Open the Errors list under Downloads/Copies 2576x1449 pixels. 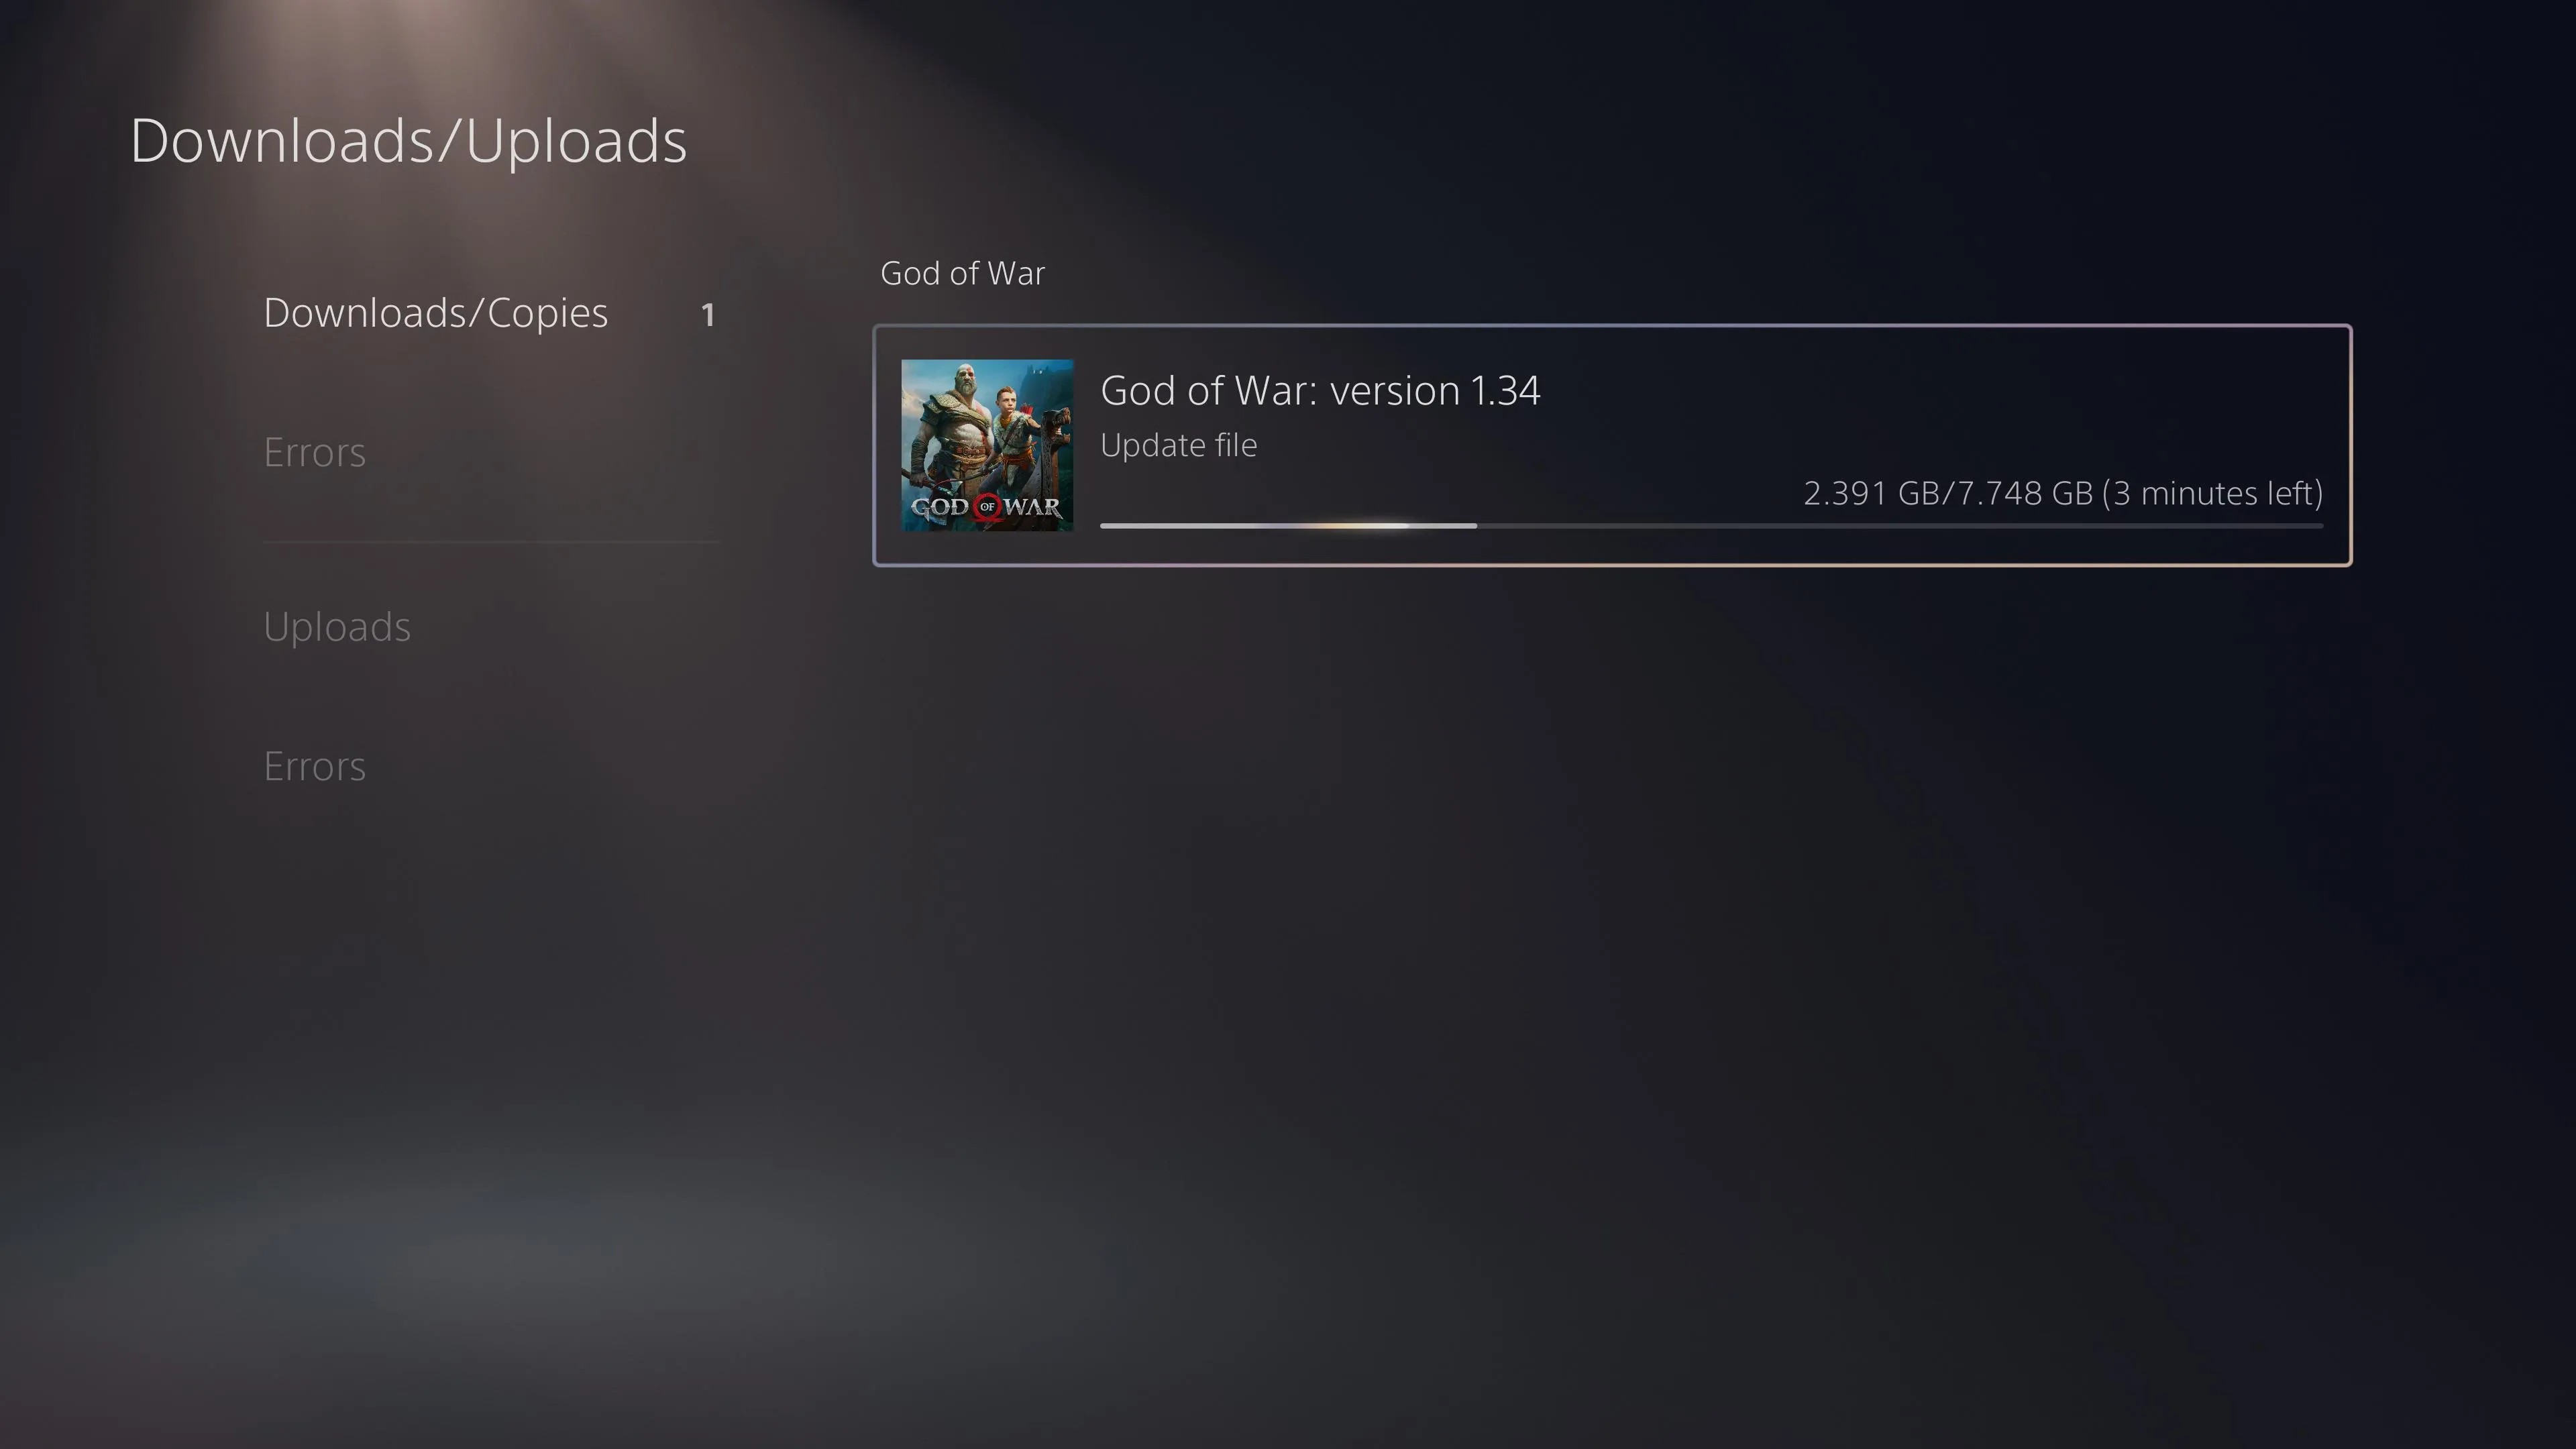pos(314,453)
